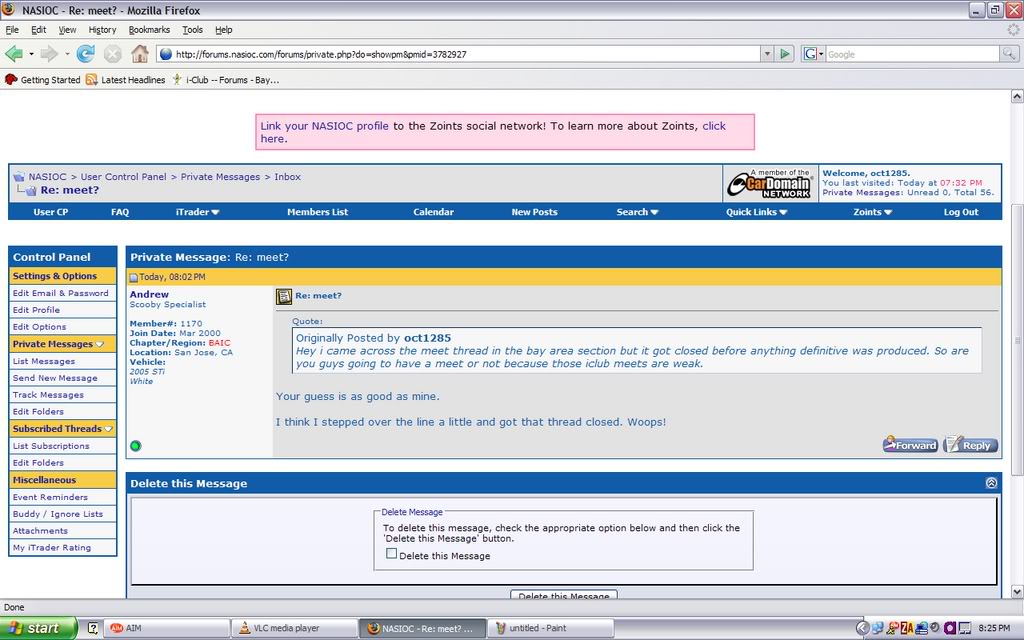
Task: Click the post icon next to Today, 08:02 PM
Action: [x=134, y=278]
